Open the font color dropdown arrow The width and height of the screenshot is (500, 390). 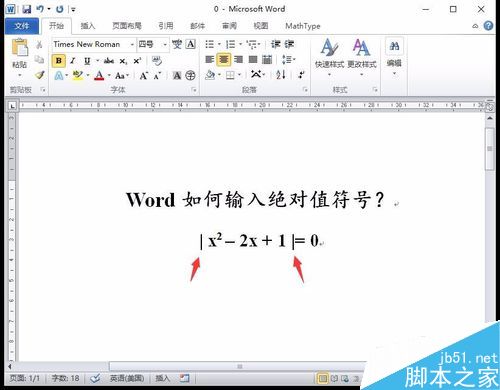(x=109, y=76)
